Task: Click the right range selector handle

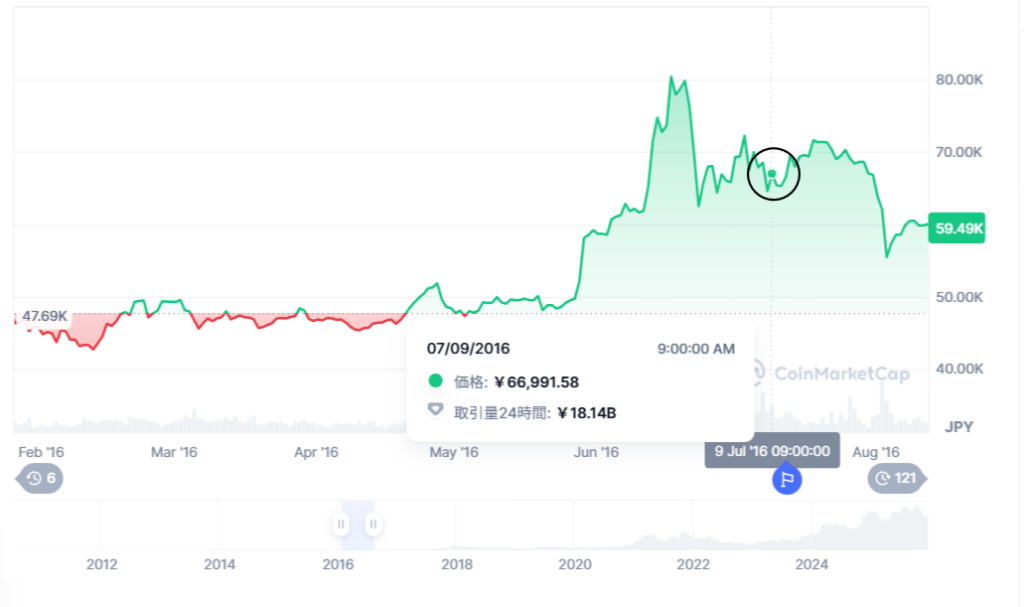Action: point(373,523)
